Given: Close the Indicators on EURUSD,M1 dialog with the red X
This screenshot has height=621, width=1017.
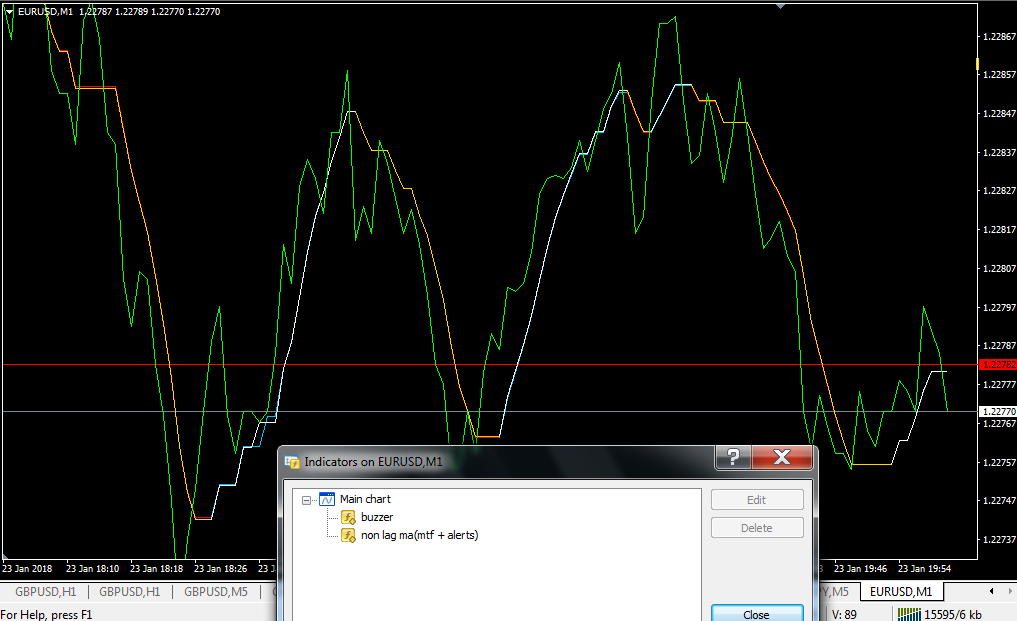Looking at the screenshot, I should click(782, 457).
